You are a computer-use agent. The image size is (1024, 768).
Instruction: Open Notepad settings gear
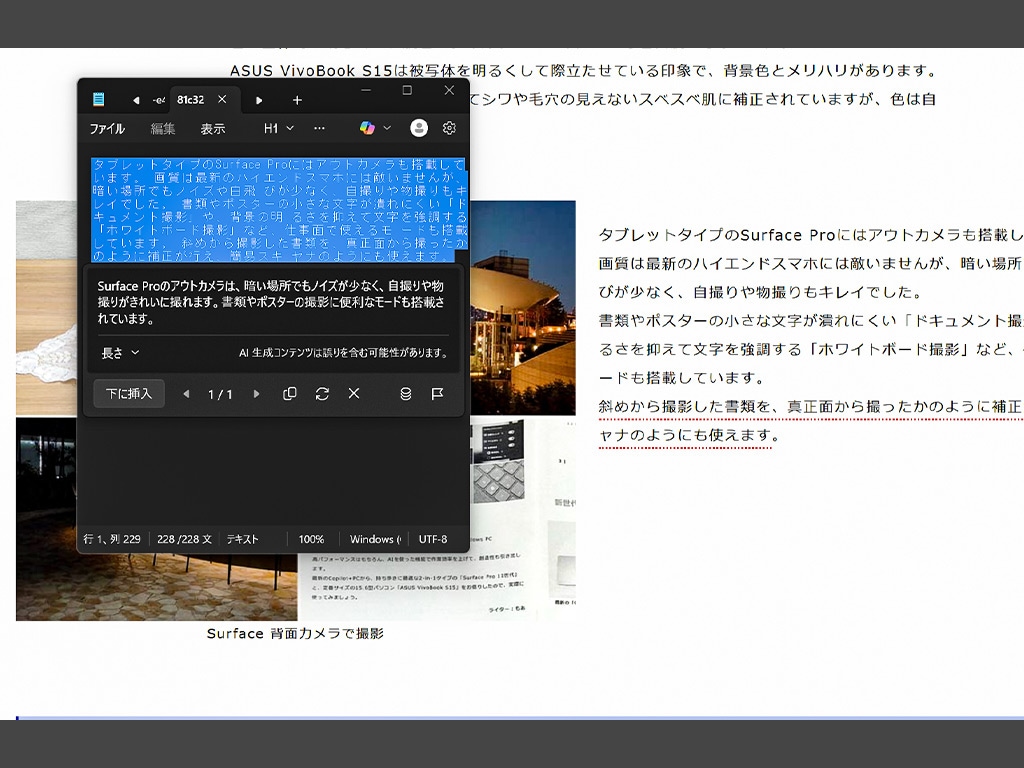click(449, 128)
